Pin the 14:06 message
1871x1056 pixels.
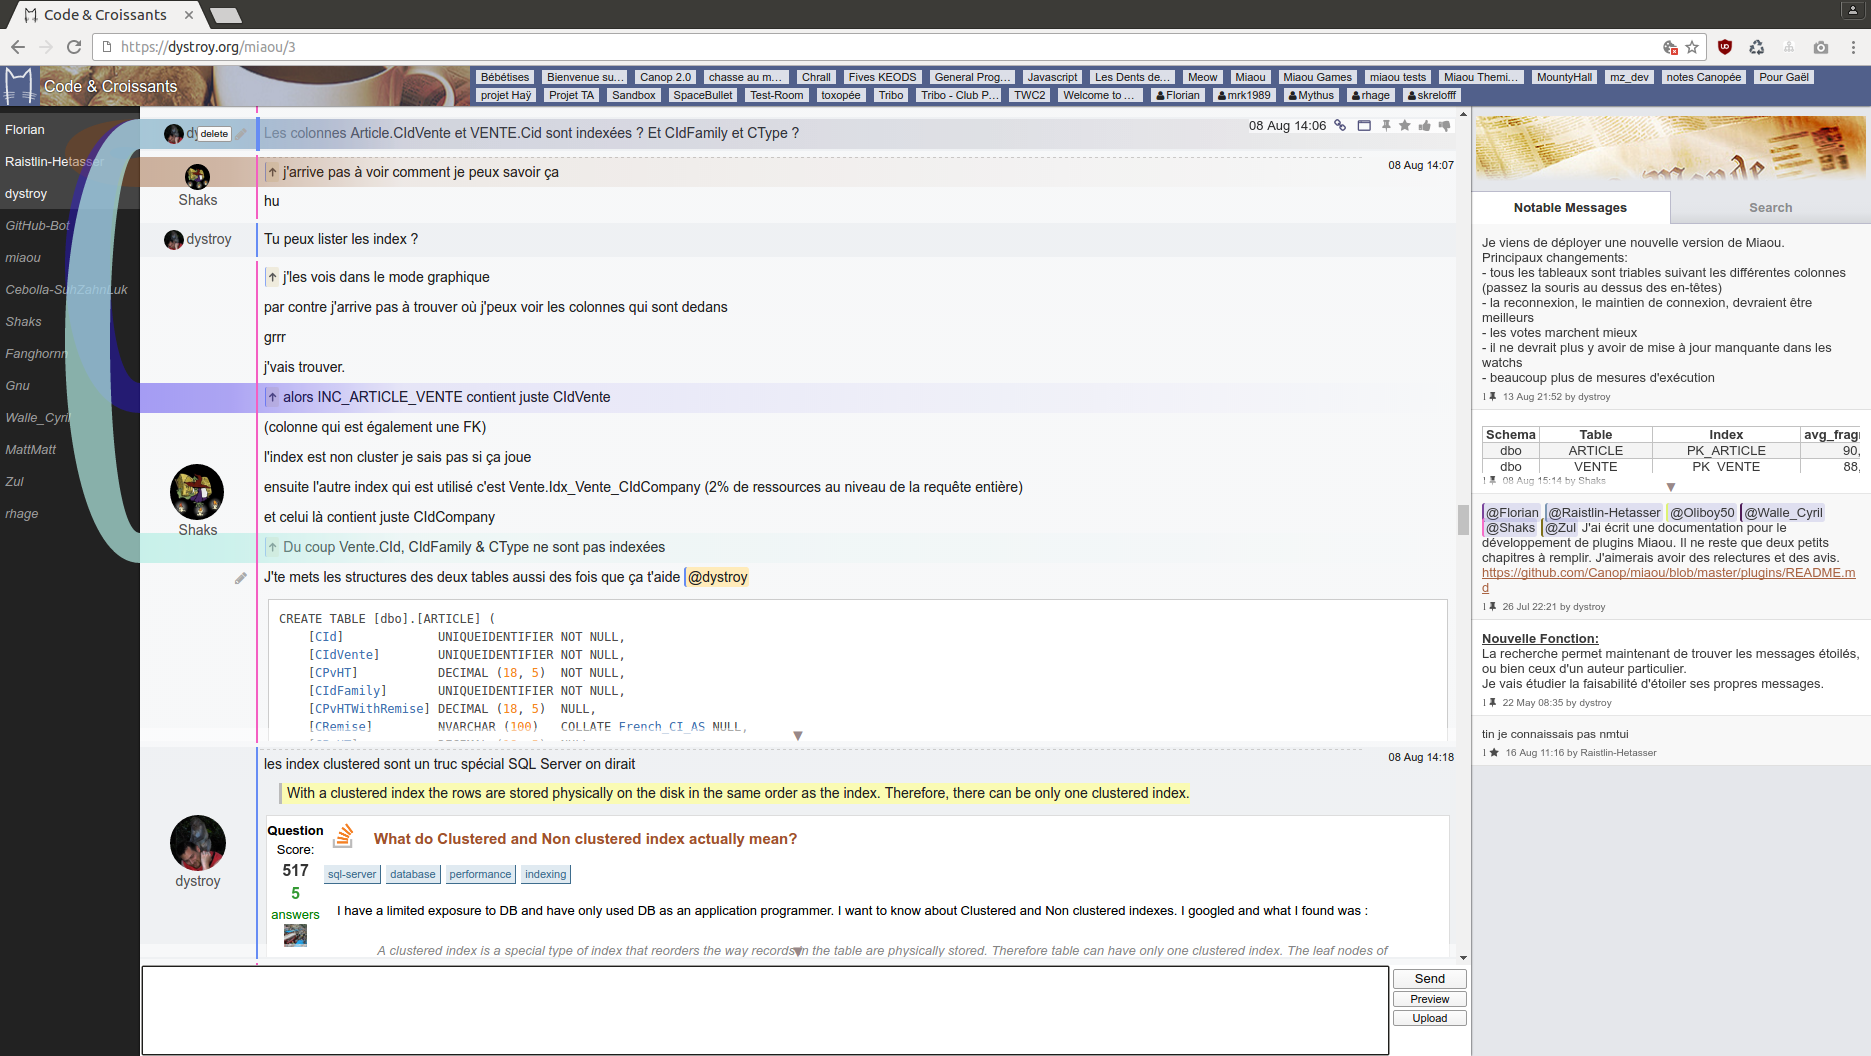point(1386,126)
